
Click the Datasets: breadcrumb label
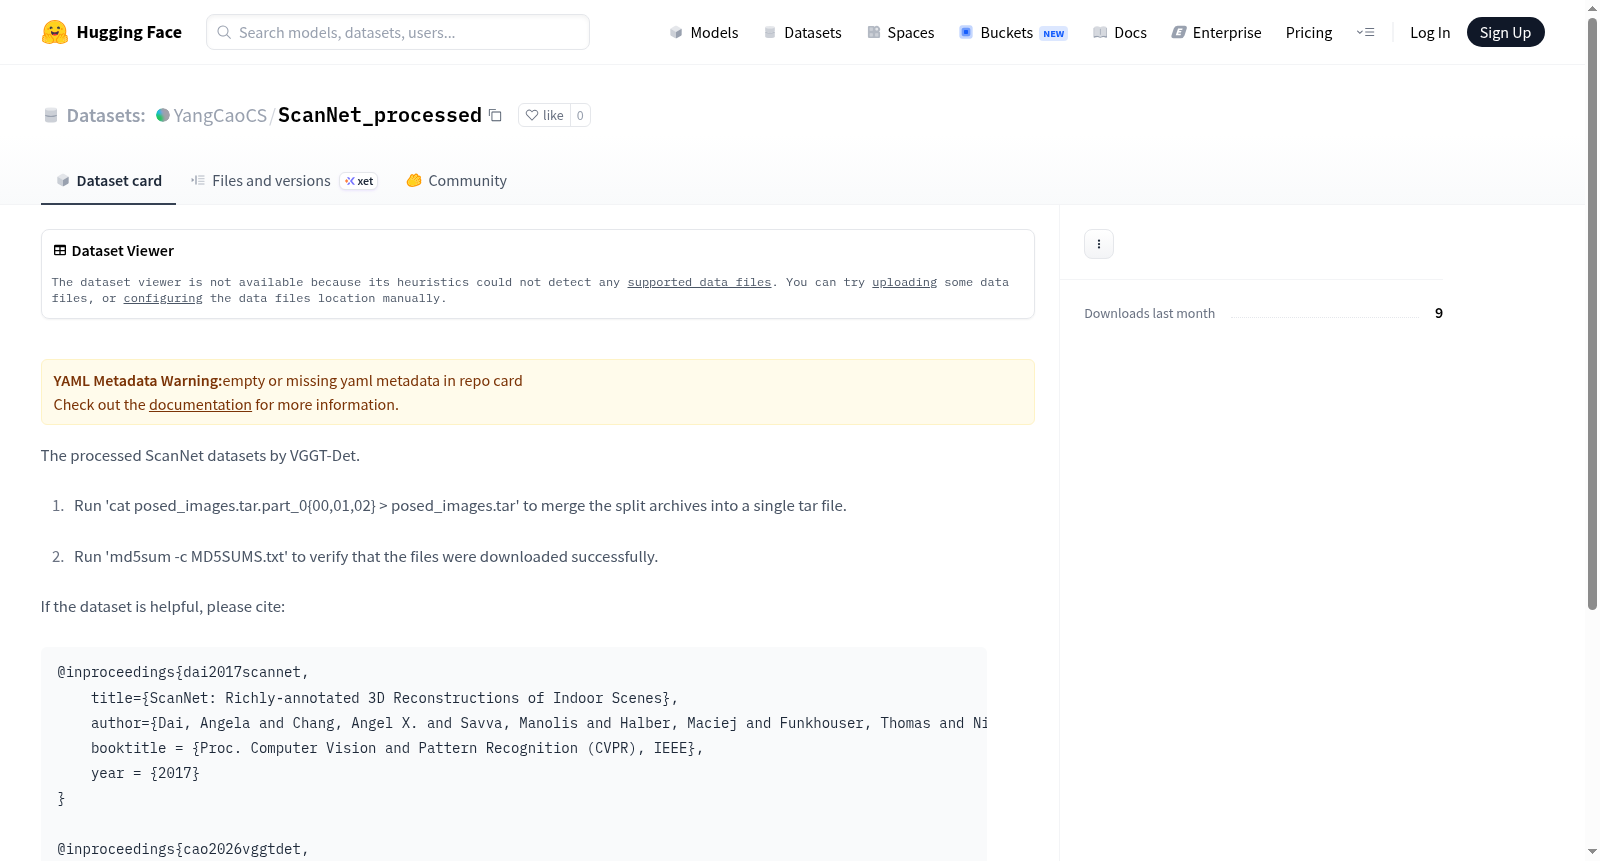click(x=106, y=115)
